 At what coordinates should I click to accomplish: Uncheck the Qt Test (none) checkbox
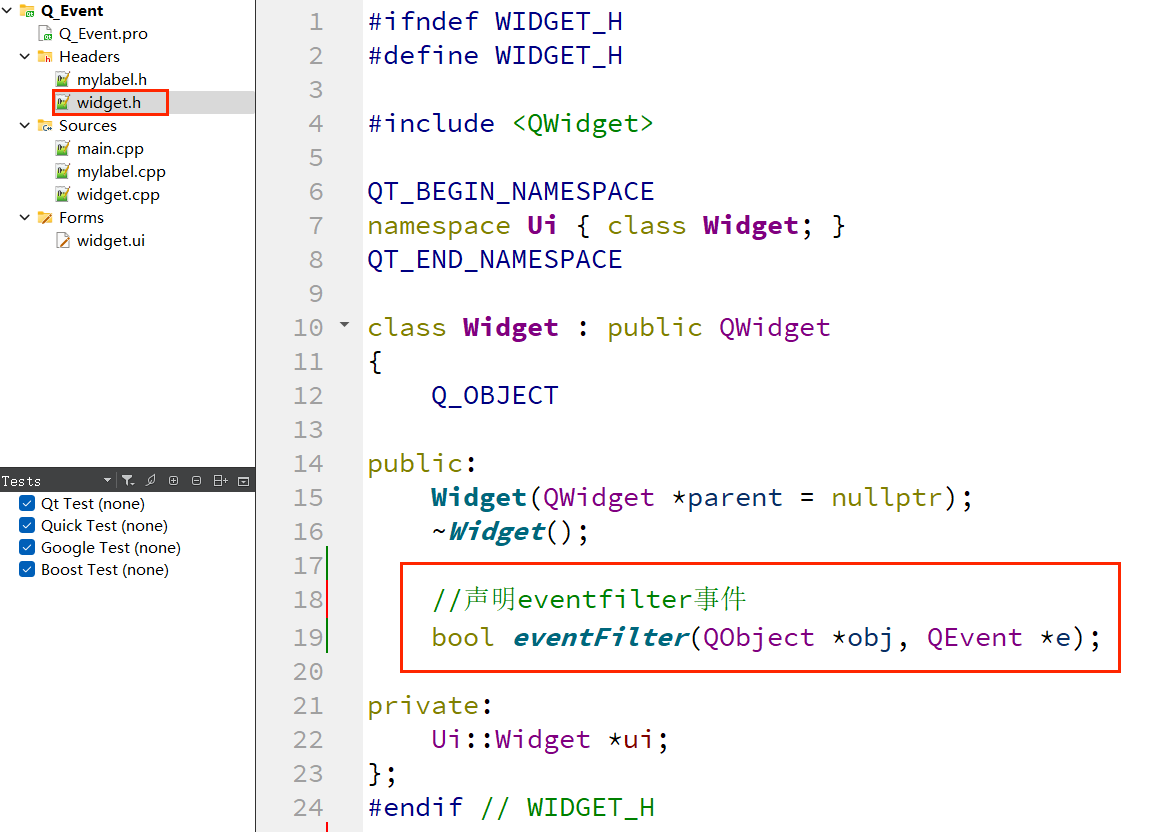[27, 504]
